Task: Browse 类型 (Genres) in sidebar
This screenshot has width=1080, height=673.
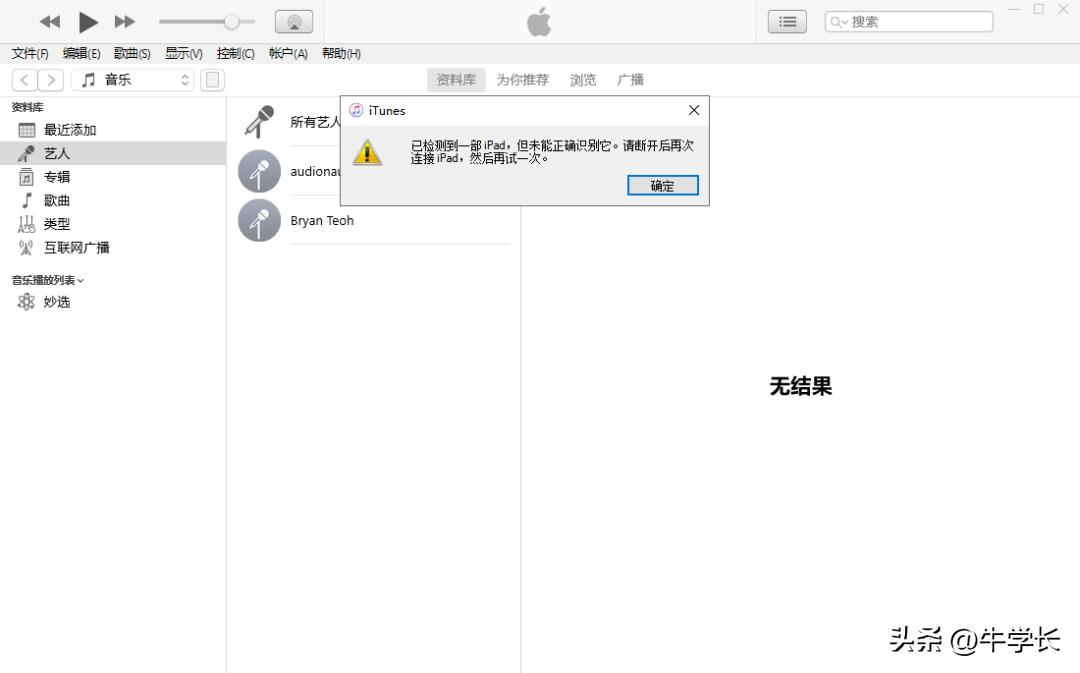Action: (56, 224)
